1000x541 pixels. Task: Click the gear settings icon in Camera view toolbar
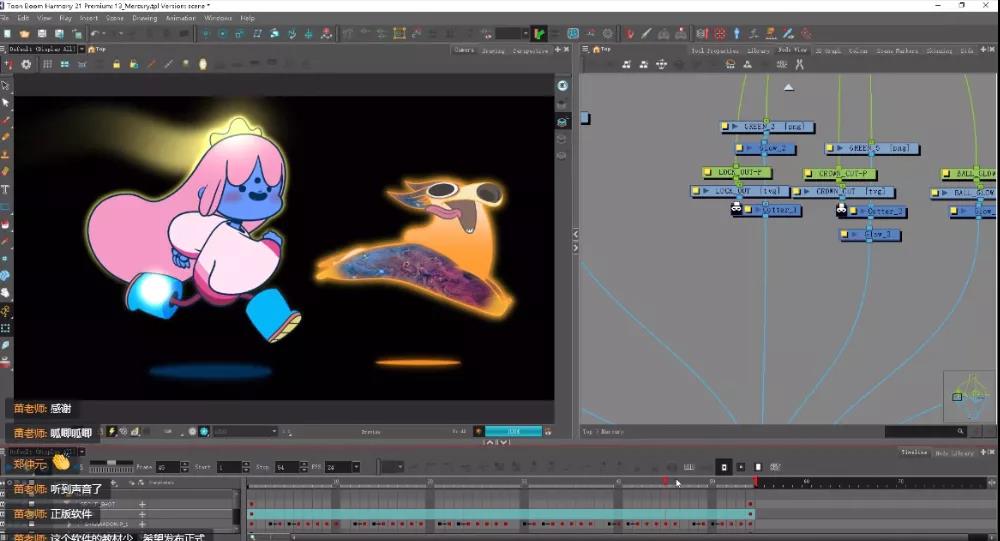tap(26, 64)
